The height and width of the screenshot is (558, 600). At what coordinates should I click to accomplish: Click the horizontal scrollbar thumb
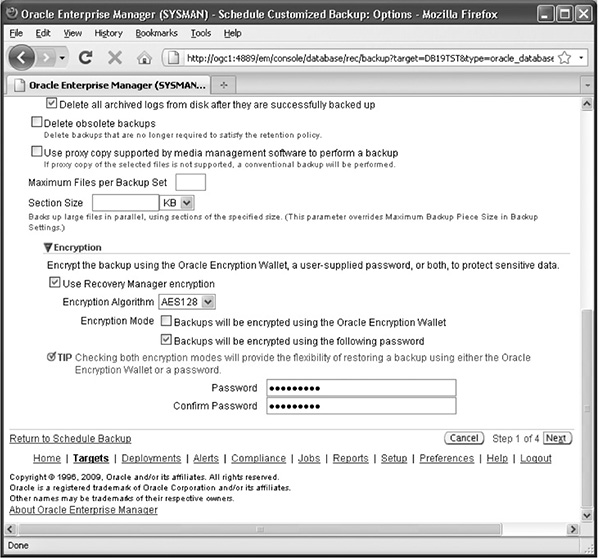pos(260,529)
